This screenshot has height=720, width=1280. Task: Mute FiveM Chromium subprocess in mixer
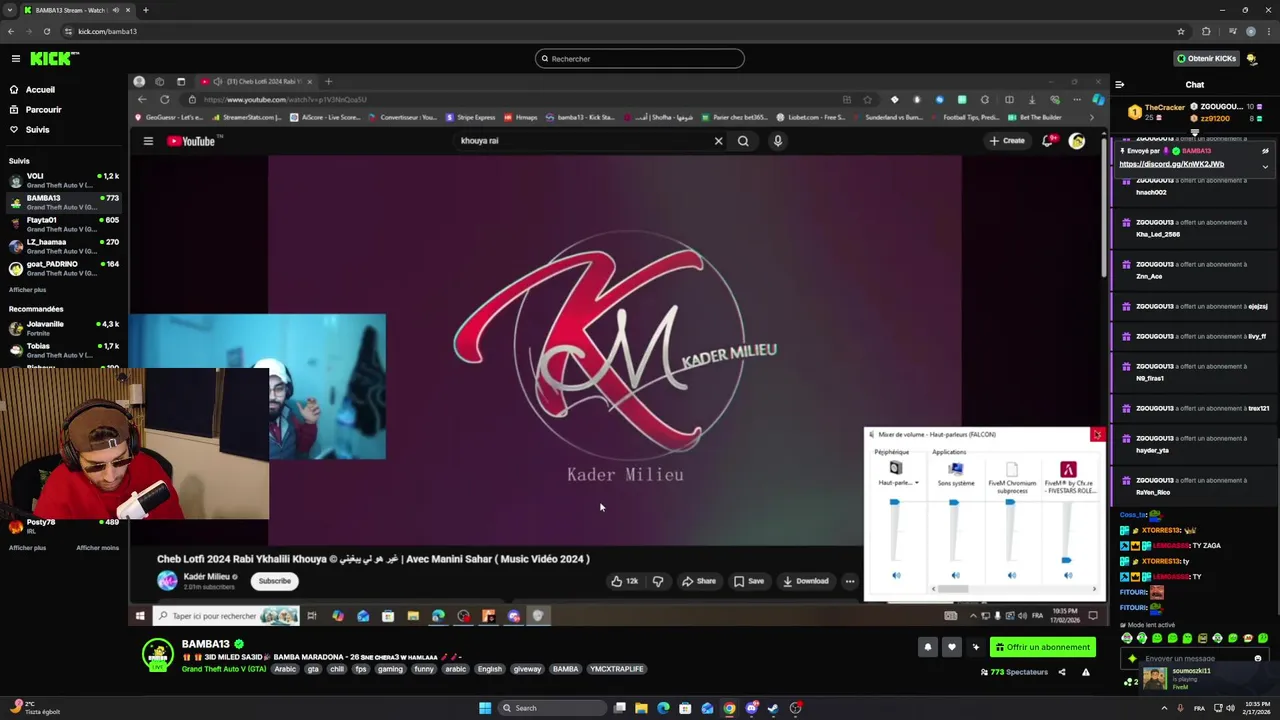[x=1011, y=575]
